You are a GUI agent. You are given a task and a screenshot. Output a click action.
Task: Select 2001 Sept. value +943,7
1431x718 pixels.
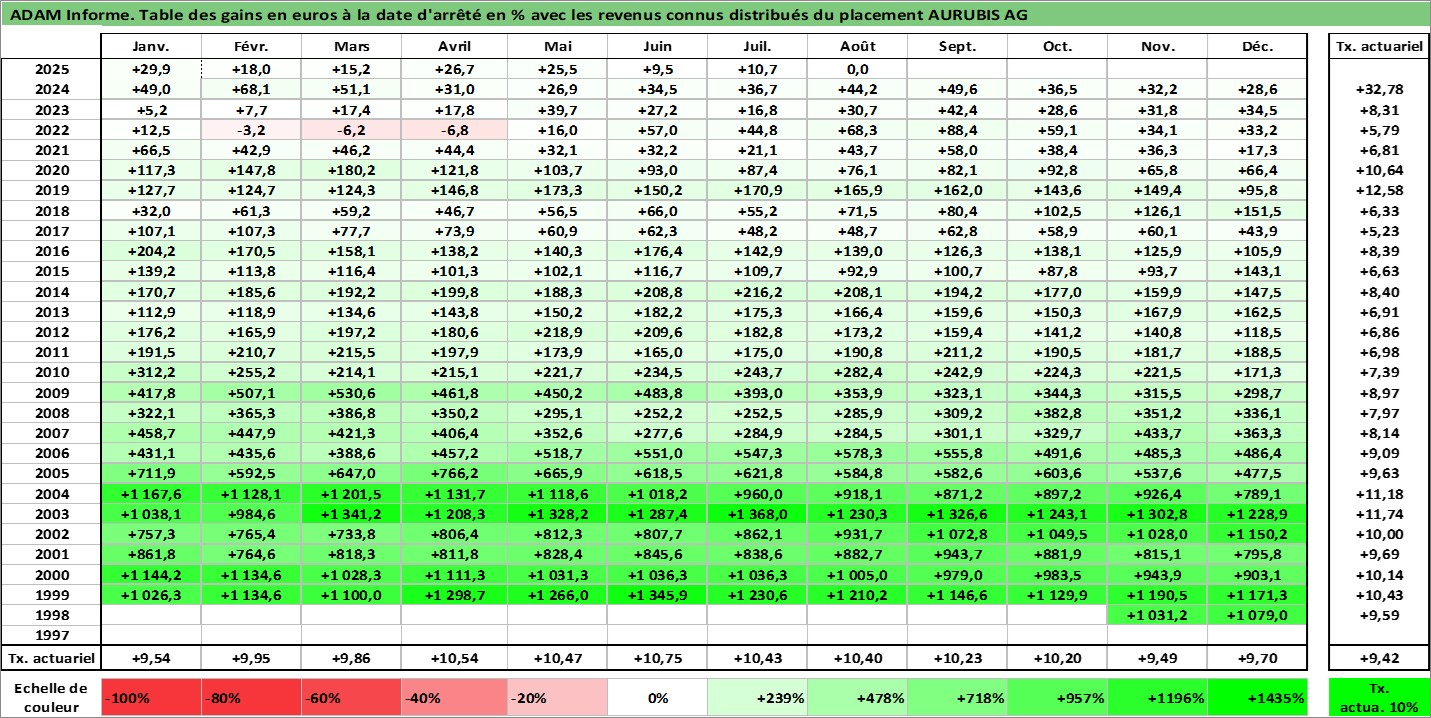click(958, 555)
